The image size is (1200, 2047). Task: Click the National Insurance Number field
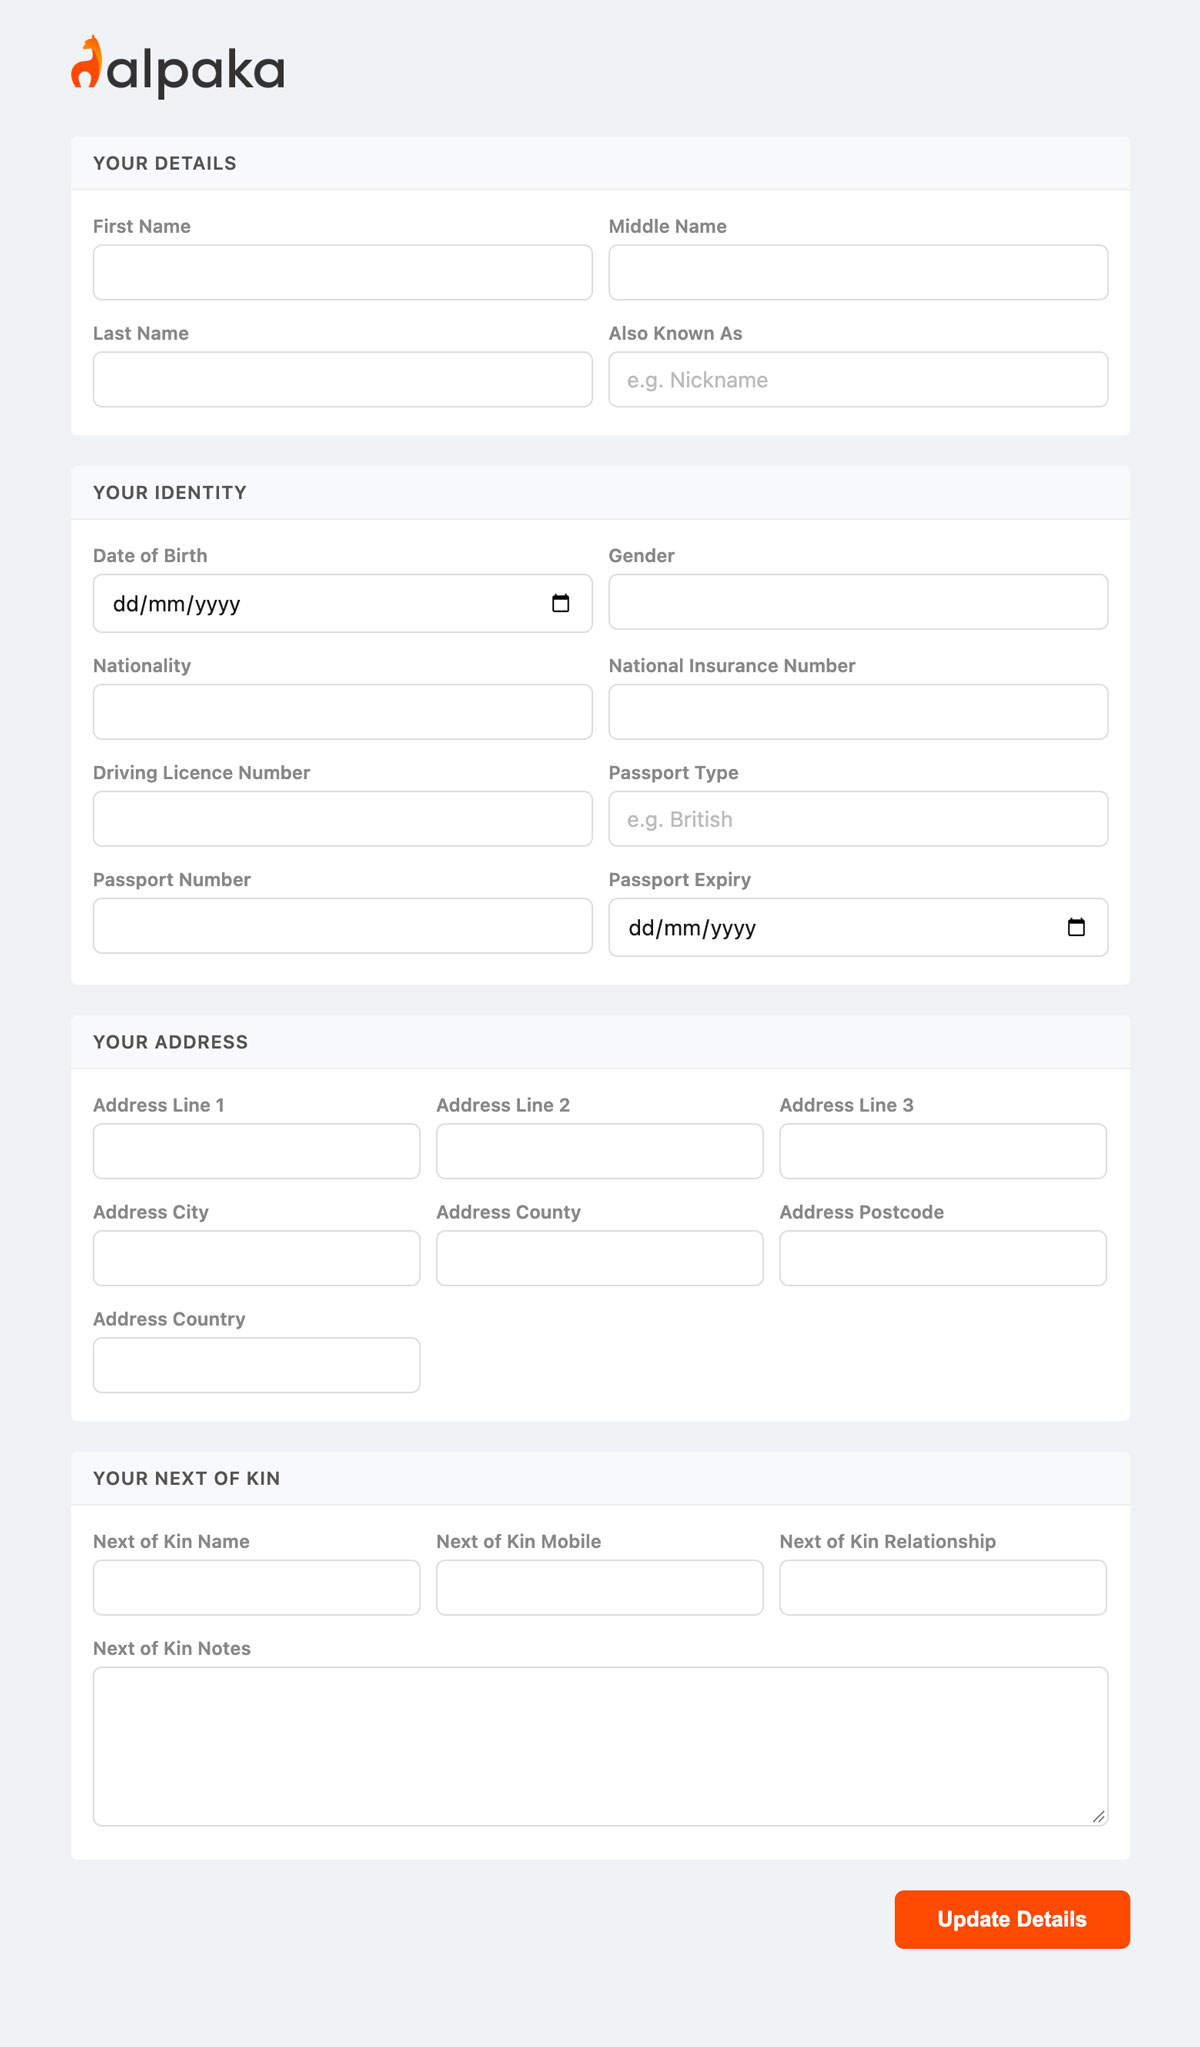tap(858, 712)
